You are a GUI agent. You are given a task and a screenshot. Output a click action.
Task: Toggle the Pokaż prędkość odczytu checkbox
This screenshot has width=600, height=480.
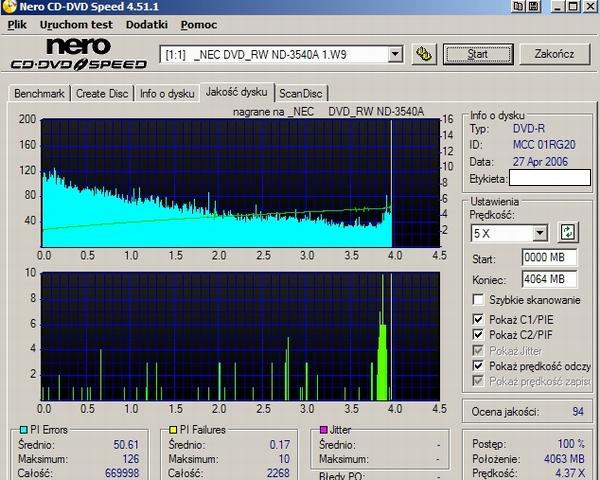[478, 366]
